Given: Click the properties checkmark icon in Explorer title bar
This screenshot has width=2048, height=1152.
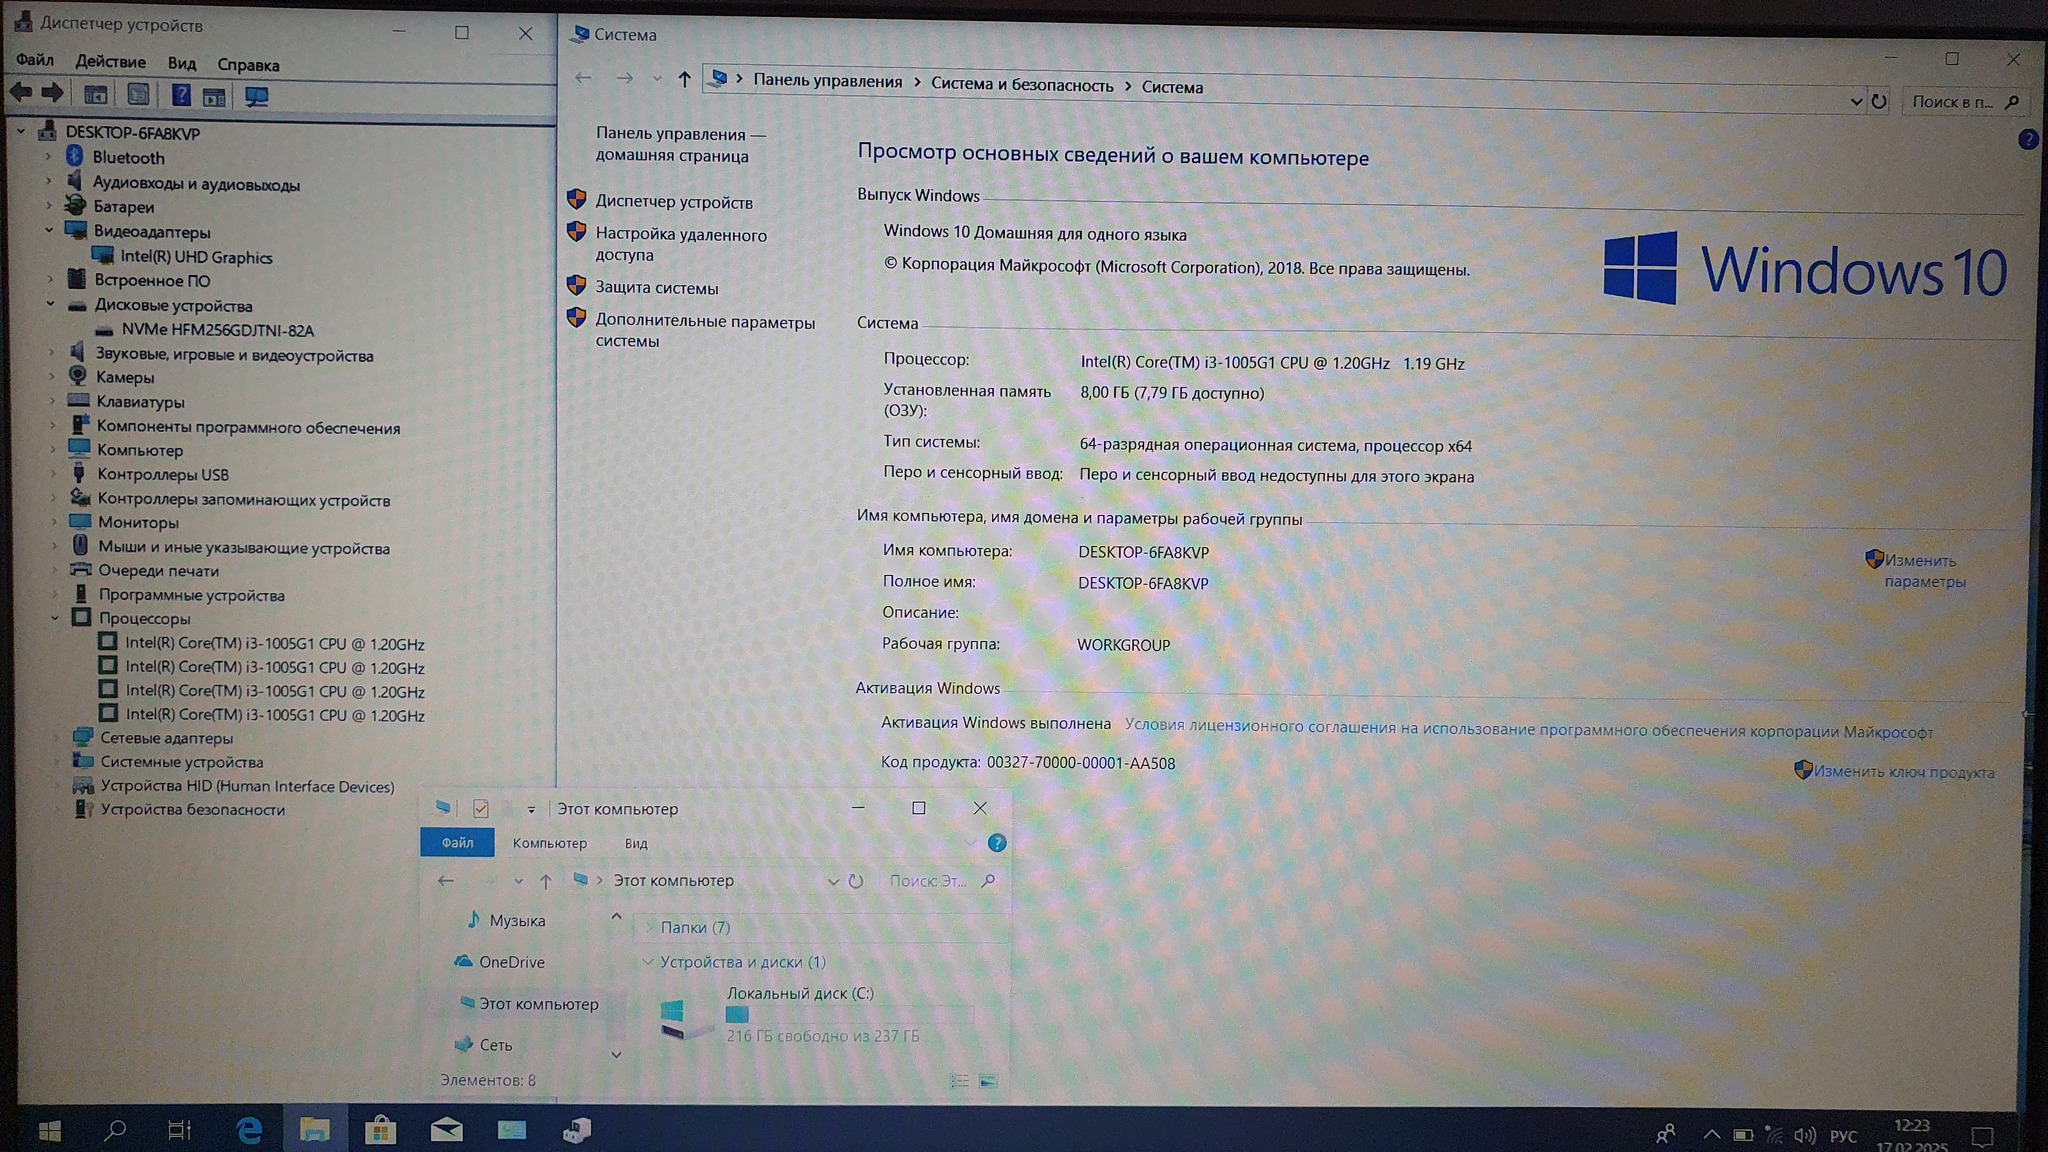Looking at the screenshot, I should tap(481, 808).
